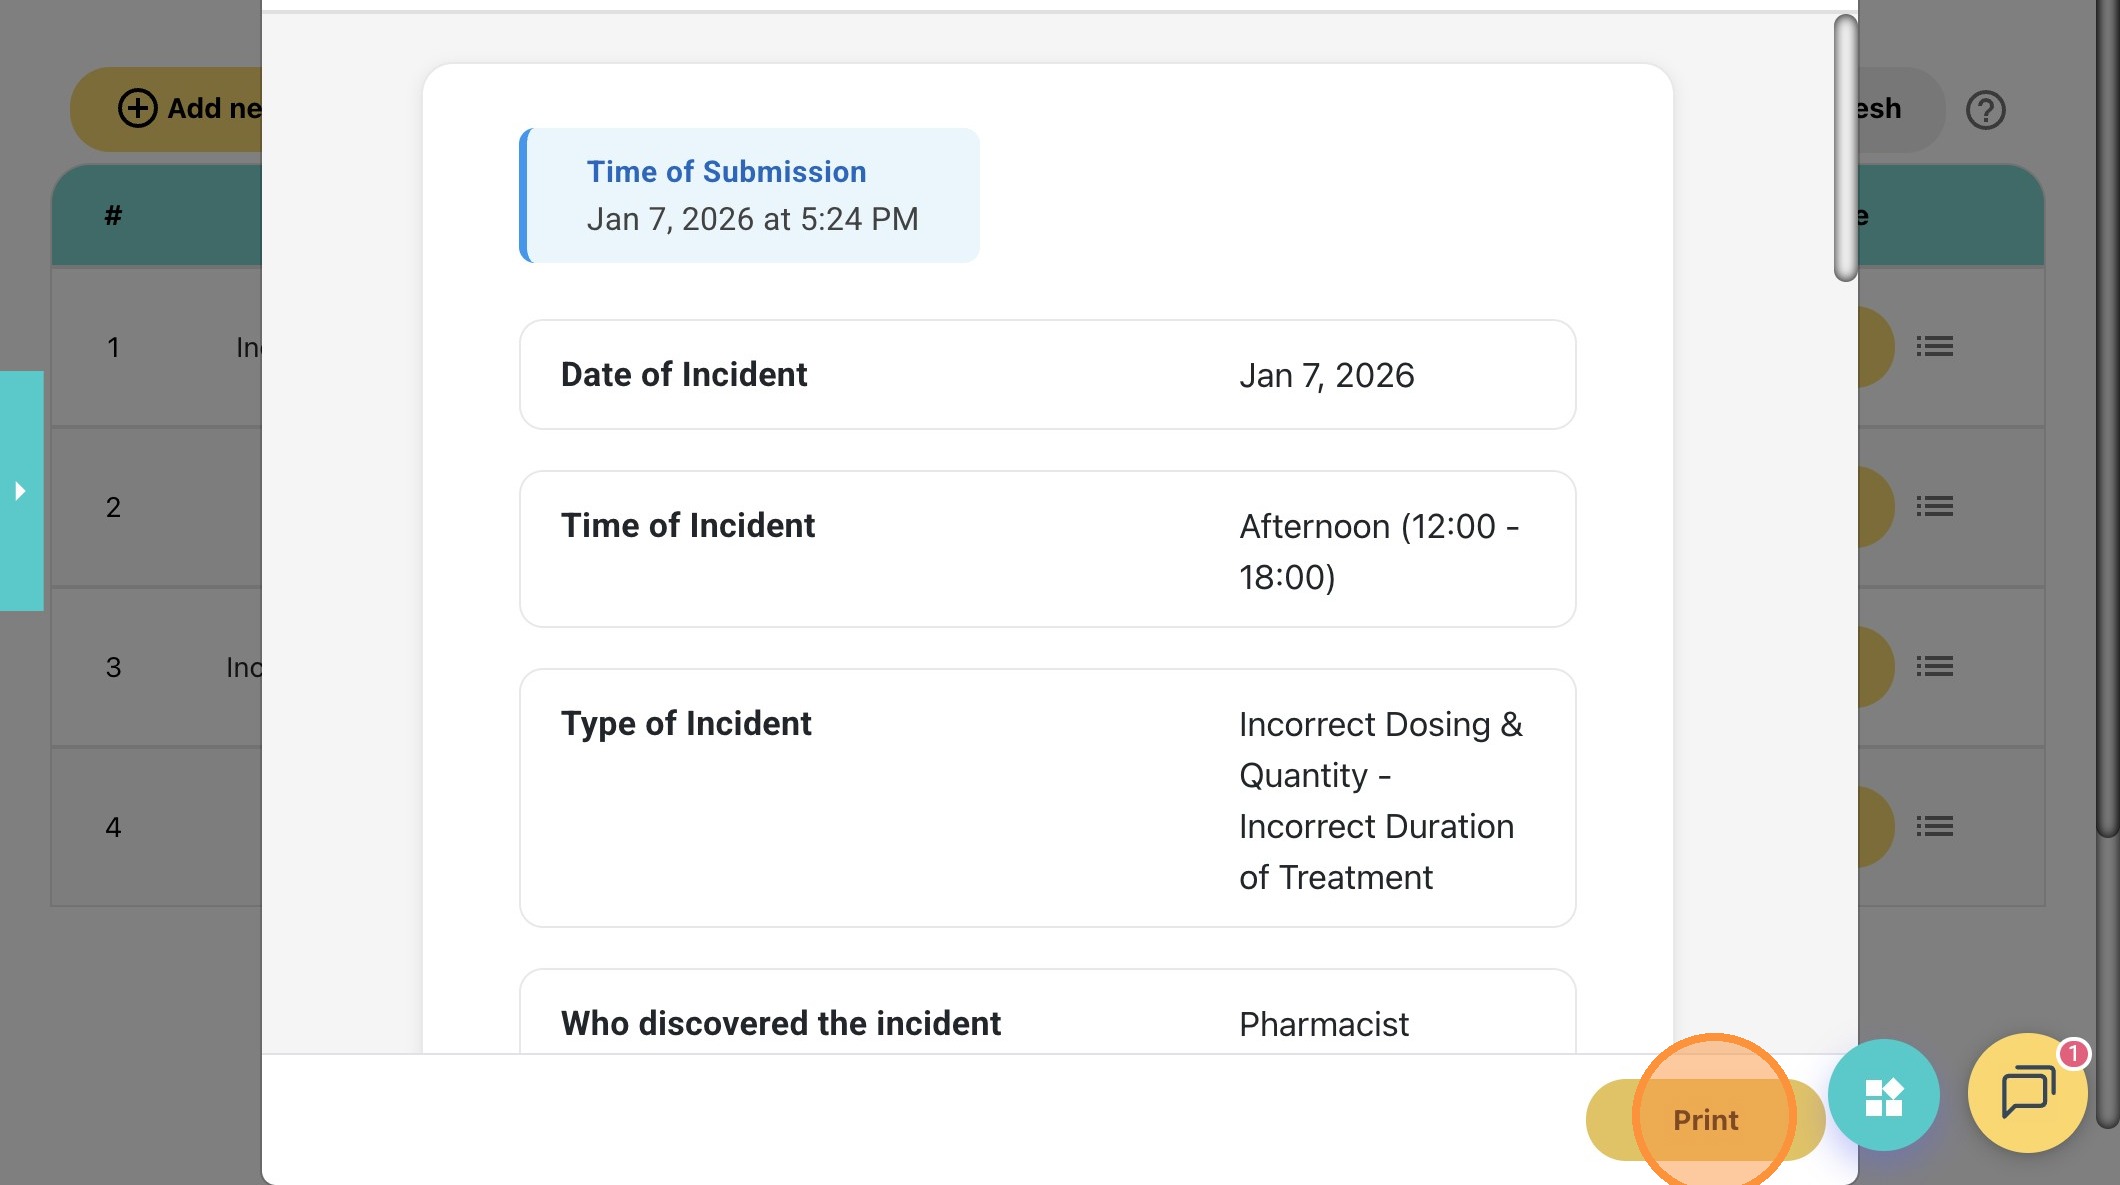Viewport: 2120px width, 1185px height.
Task: Click the modal's vertical scrollbar thumb
Action: pyautogui.click(x=1845, y=148)
